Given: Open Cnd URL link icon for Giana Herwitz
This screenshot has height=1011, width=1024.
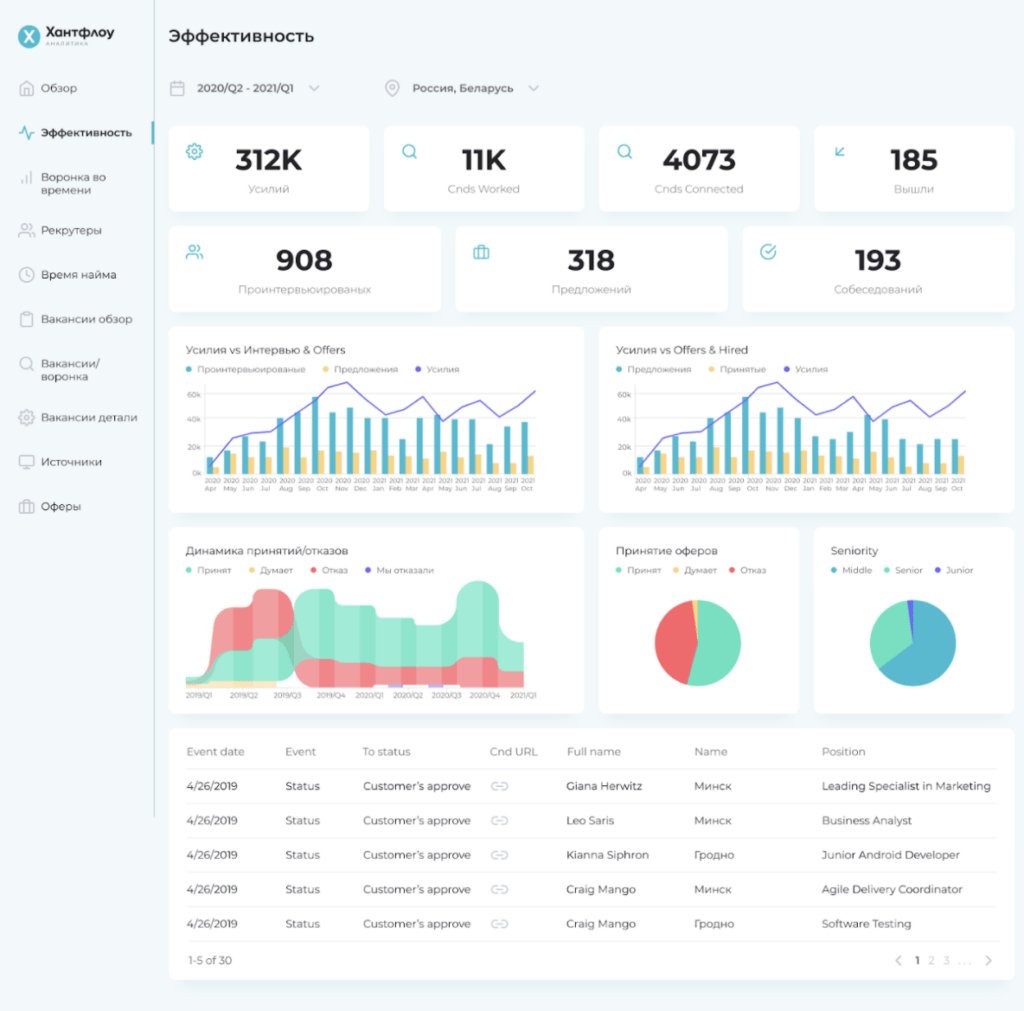Looking at the screenshot, I should point(499,787).
